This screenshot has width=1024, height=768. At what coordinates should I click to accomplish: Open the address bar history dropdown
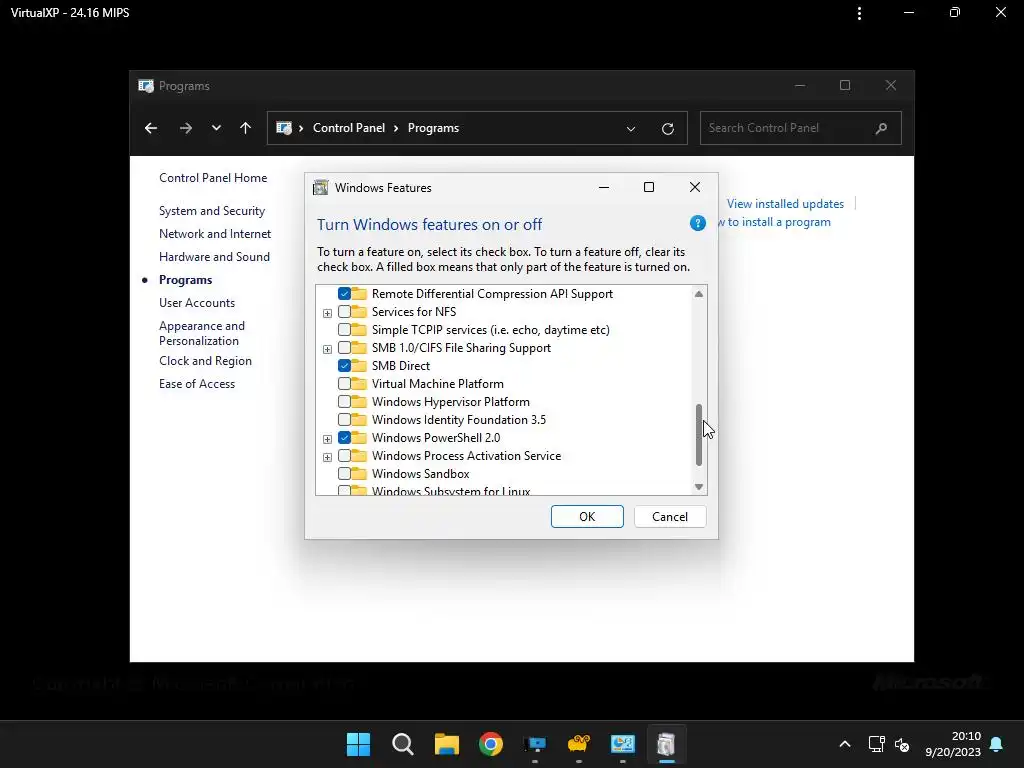[x=631, y=129]
